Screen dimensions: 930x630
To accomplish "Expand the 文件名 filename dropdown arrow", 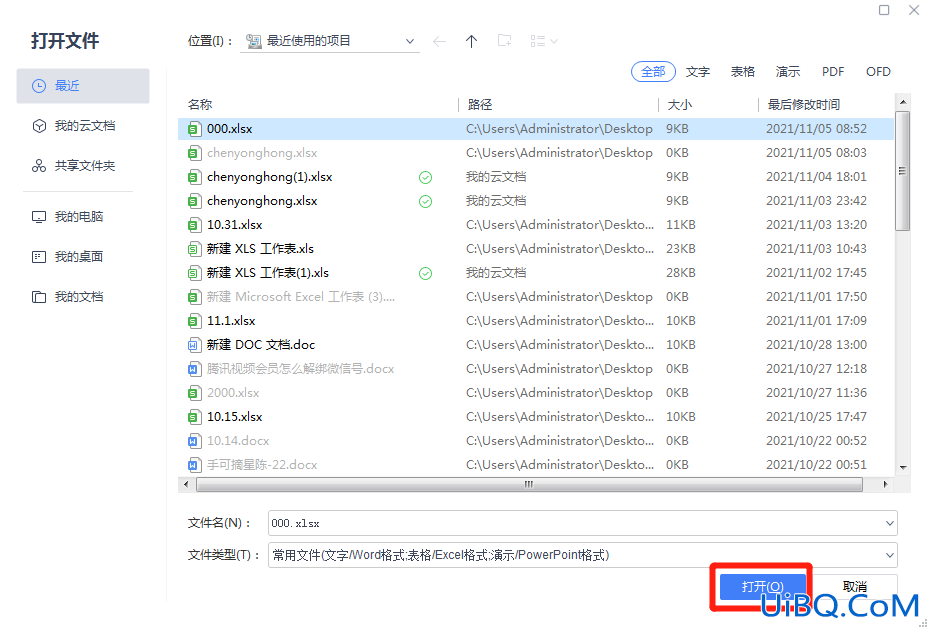I will [x=889, y=523].
